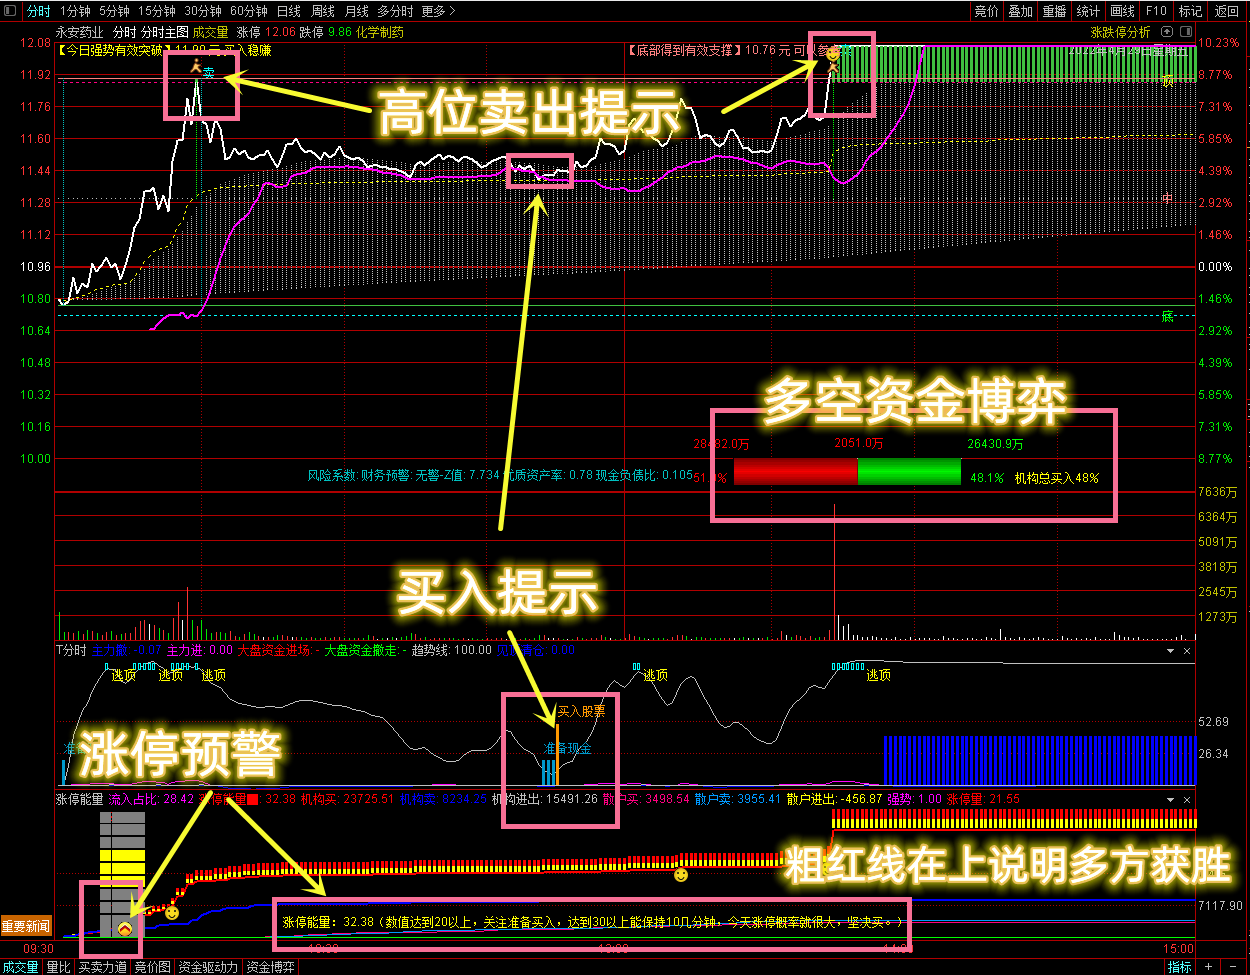Collapse the T分时 indicator panel
Image resolution: width=1250 pixels, height=975 pixels.
click(1170, 651)
